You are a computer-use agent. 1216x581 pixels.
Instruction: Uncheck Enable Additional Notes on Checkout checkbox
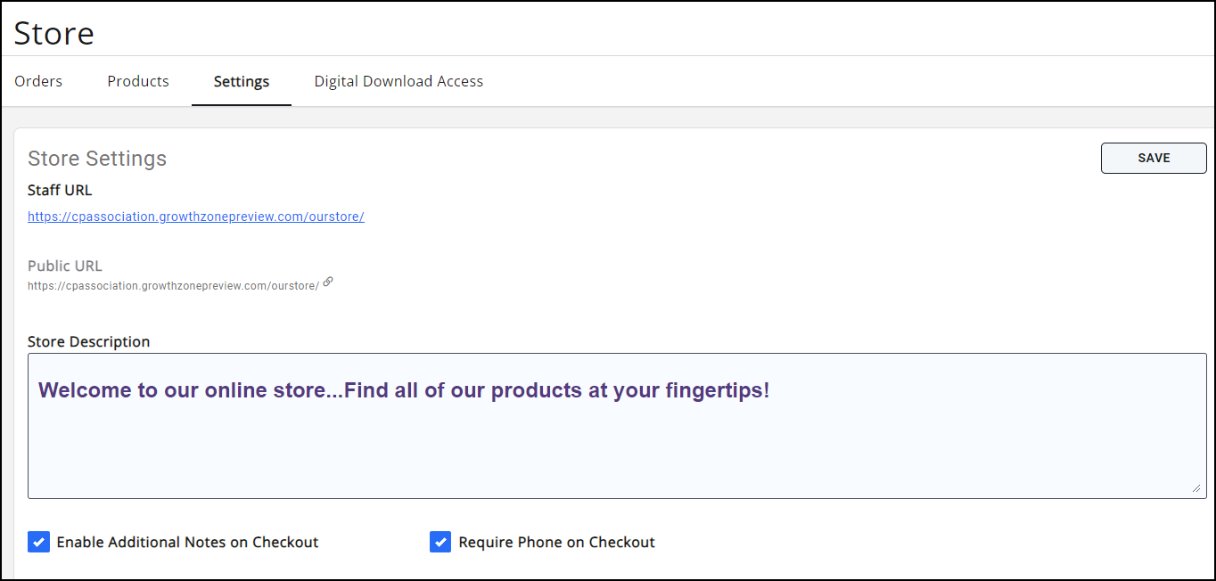pyautogui.click(x=38, y=542)
